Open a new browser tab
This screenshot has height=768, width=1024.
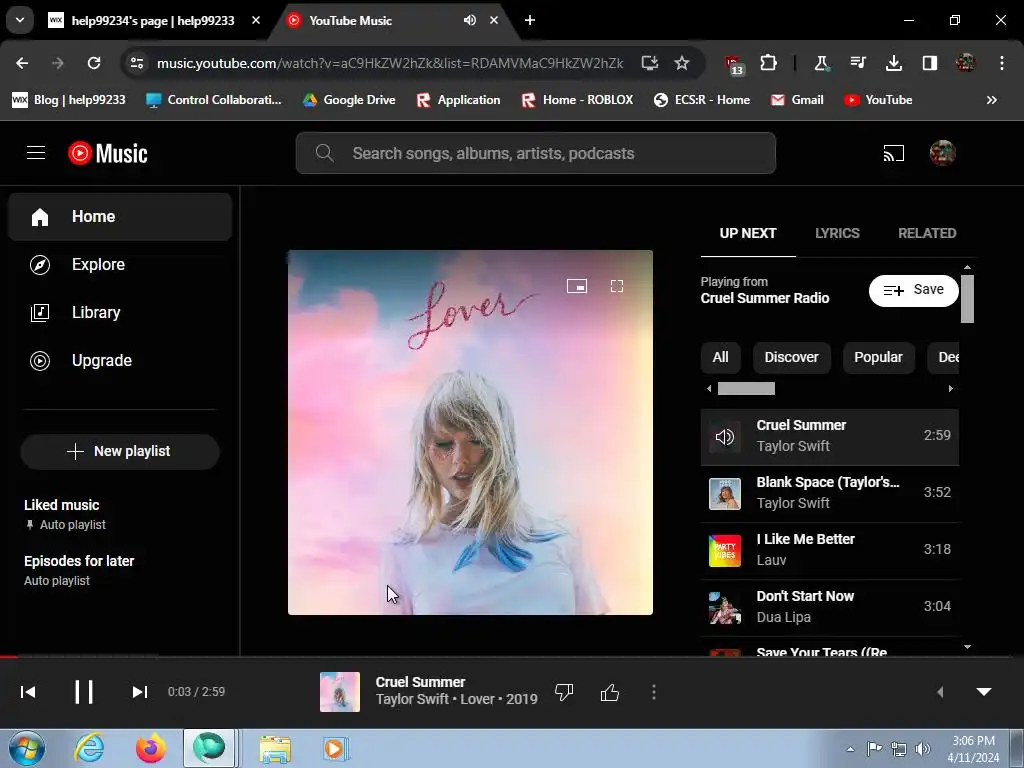(x=530, y=20)
